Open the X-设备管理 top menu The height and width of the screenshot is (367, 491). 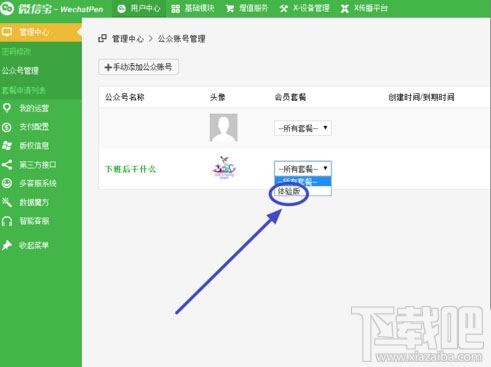305,9
